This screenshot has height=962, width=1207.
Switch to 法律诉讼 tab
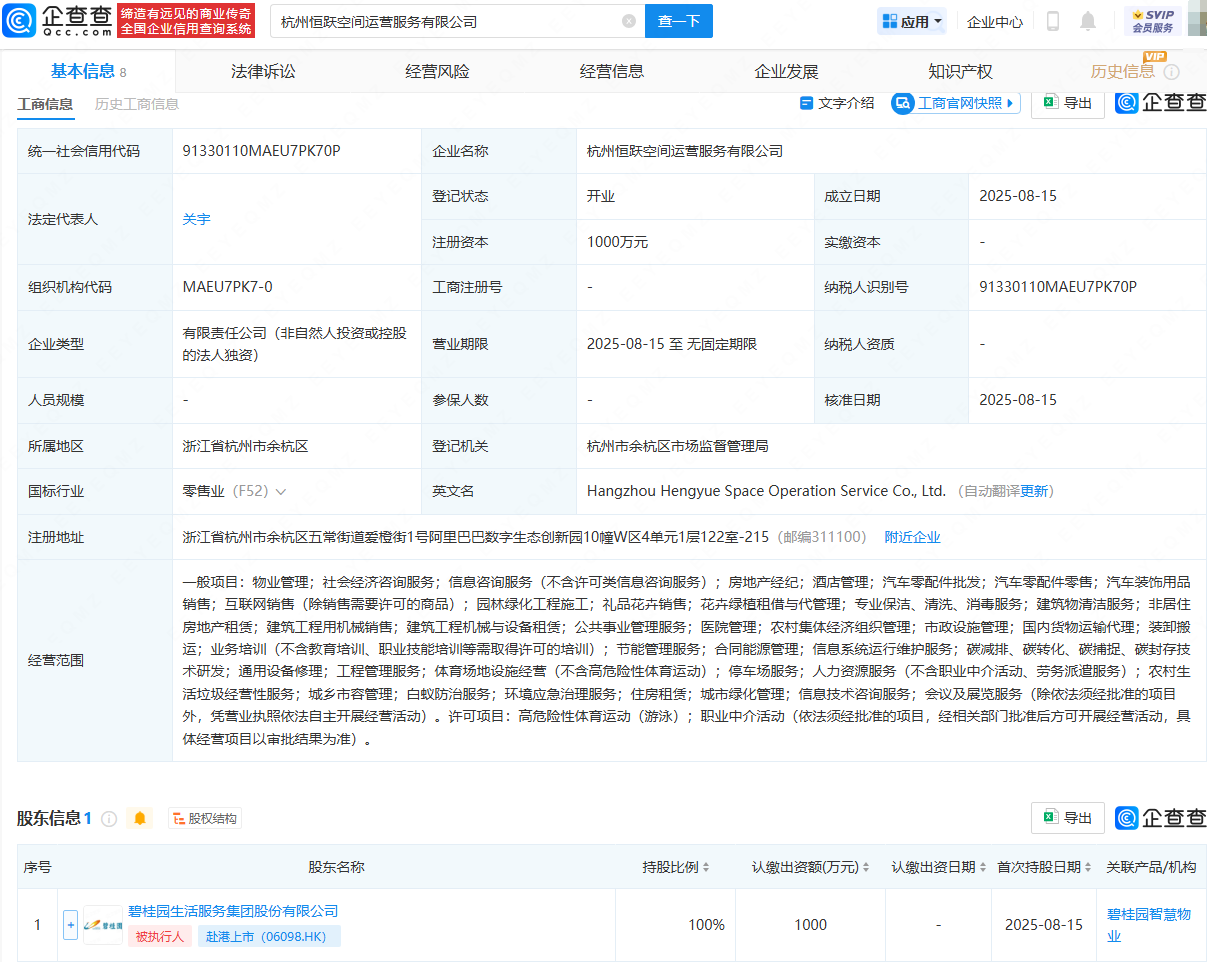point(263,71)
